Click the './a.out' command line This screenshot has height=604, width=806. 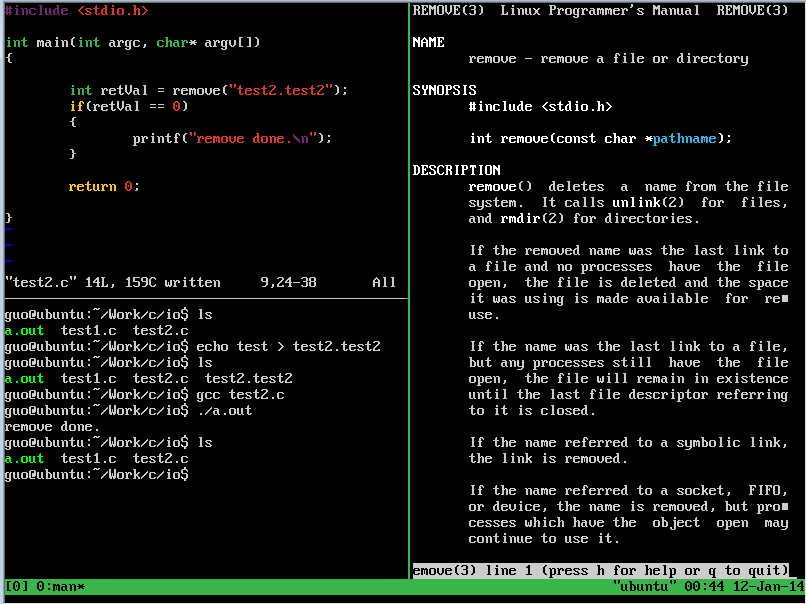pyautogui.click(x=129, y=410)
